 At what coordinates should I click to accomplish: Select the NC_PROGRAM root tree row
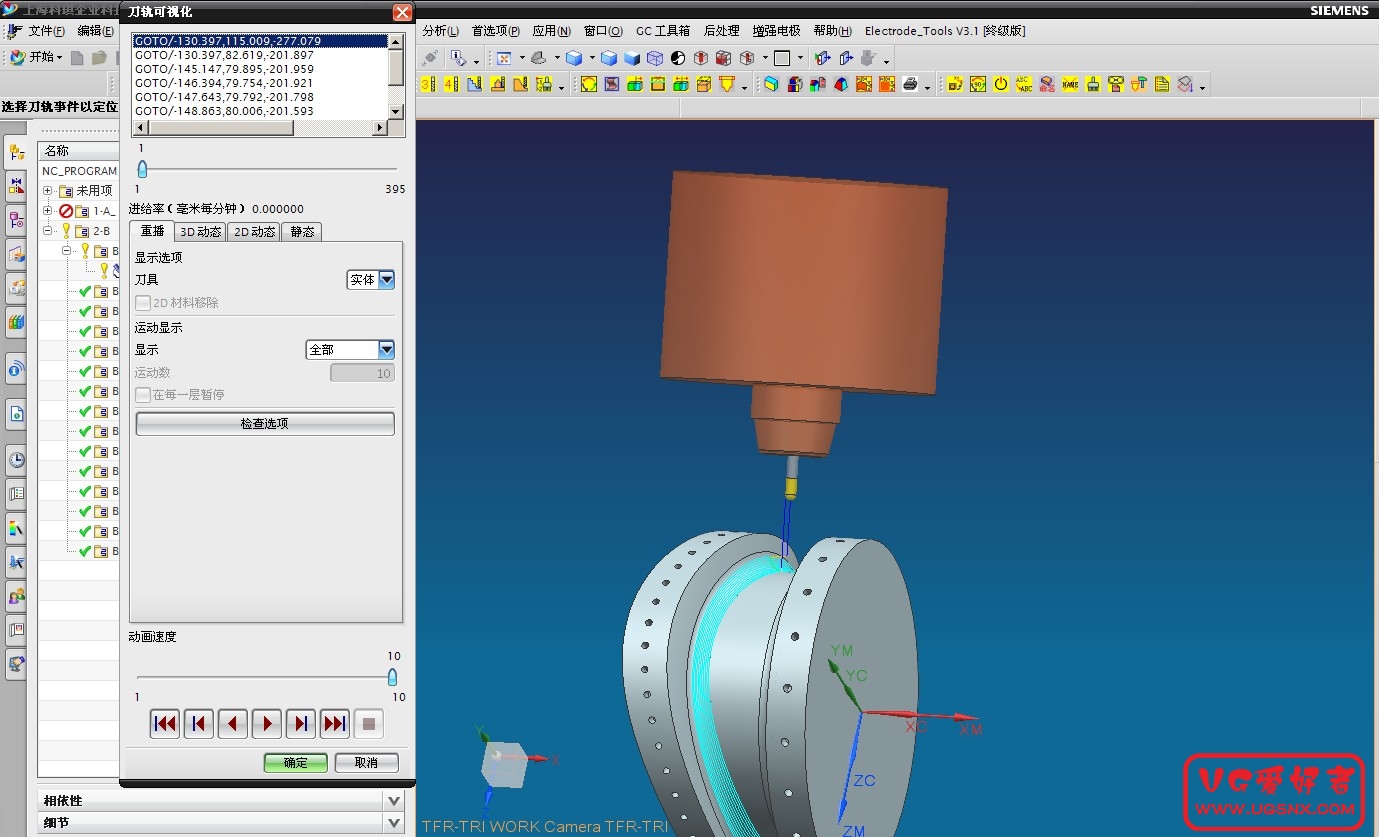79,171
